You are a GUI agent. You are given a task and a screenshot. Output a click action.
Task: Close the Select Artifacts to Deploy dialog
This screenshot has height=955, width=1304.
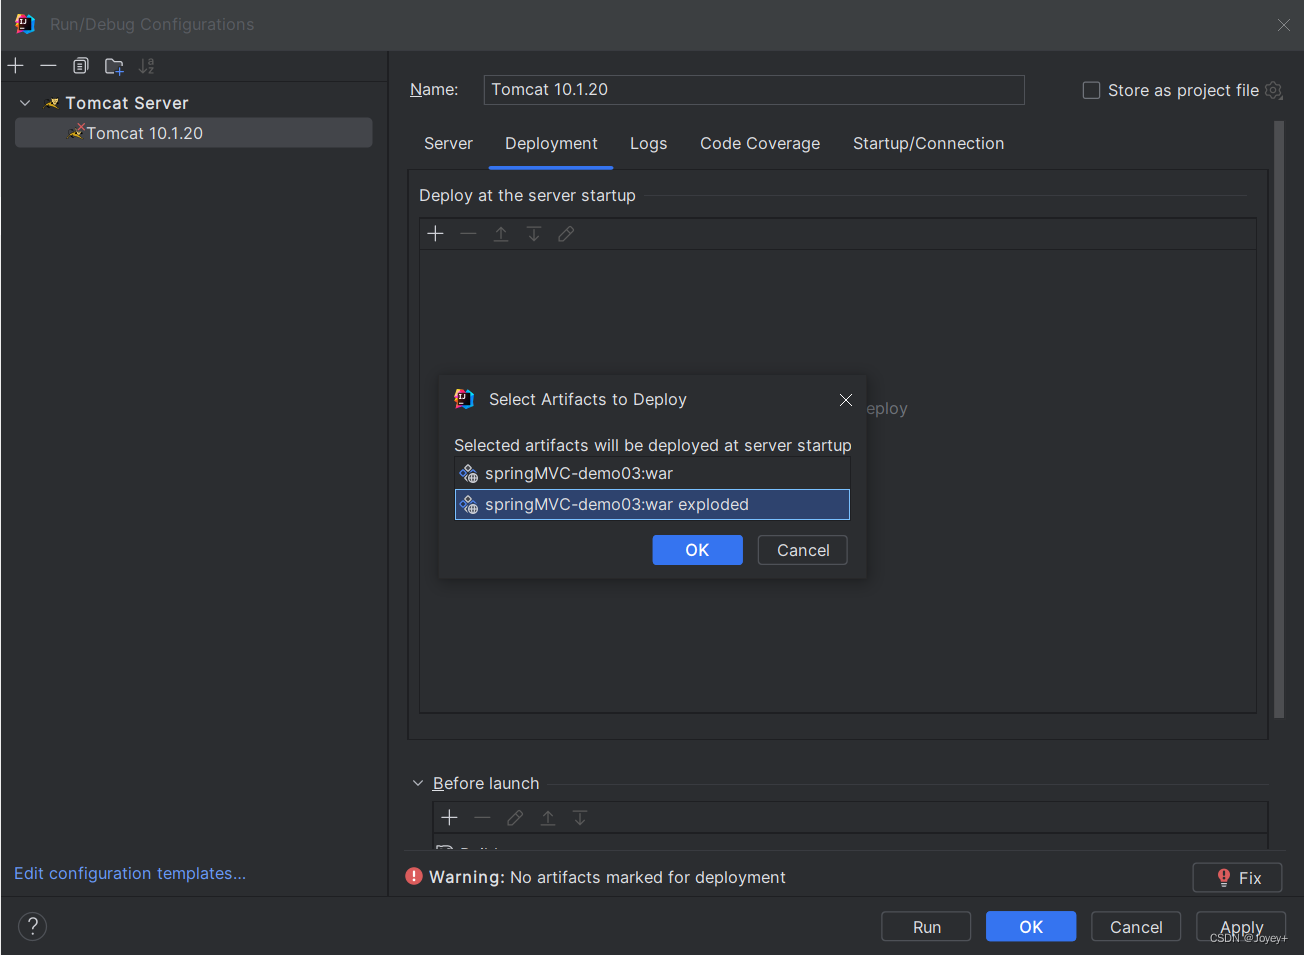click(846, 400)
